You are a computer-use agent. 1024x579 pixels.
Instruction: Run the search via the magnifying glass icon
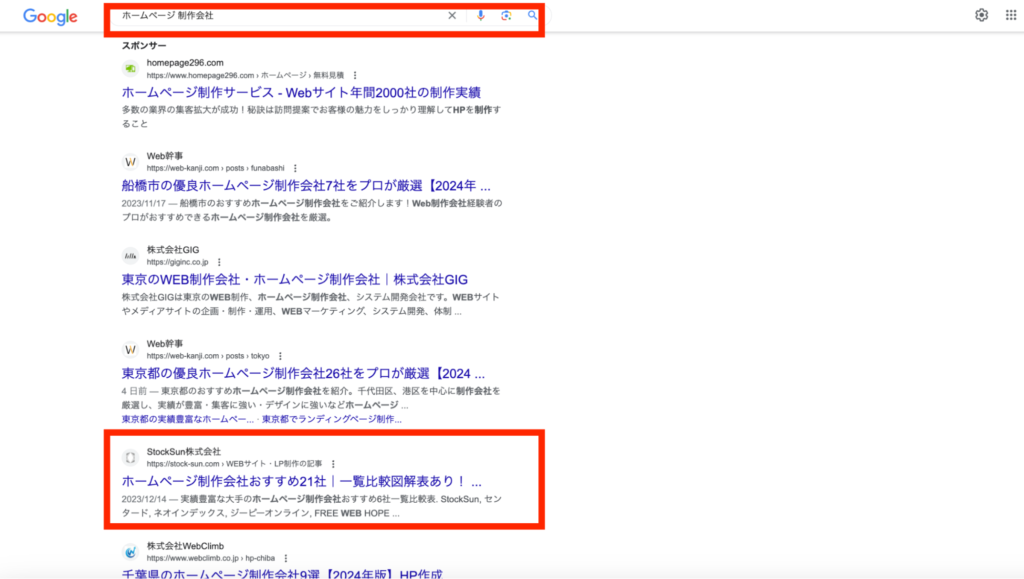(532, 15)
